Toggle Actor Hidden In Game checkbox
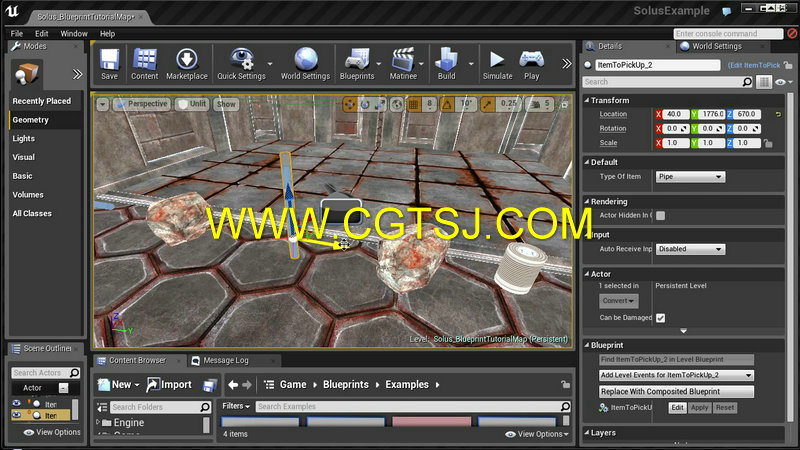The width and height of the screenshot is (800, 450). tap(661, 215)
